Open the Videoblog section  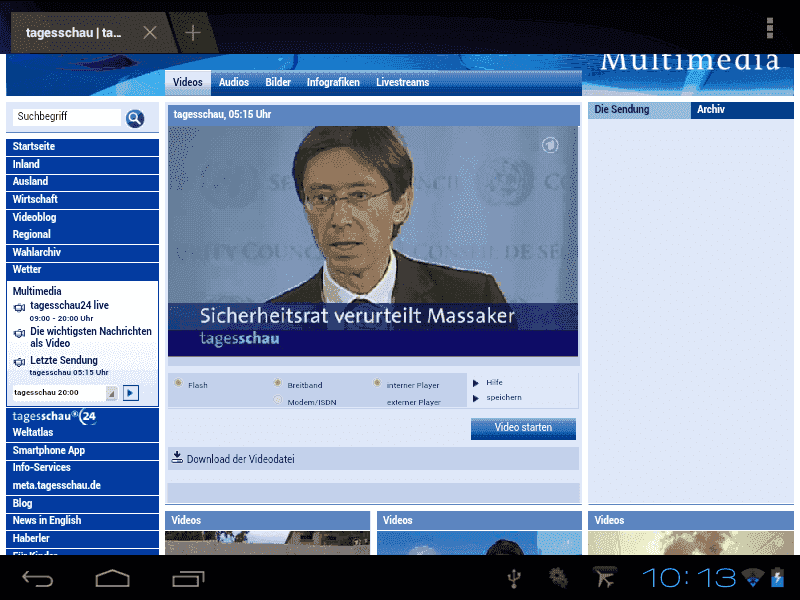[x=82, y=217]
